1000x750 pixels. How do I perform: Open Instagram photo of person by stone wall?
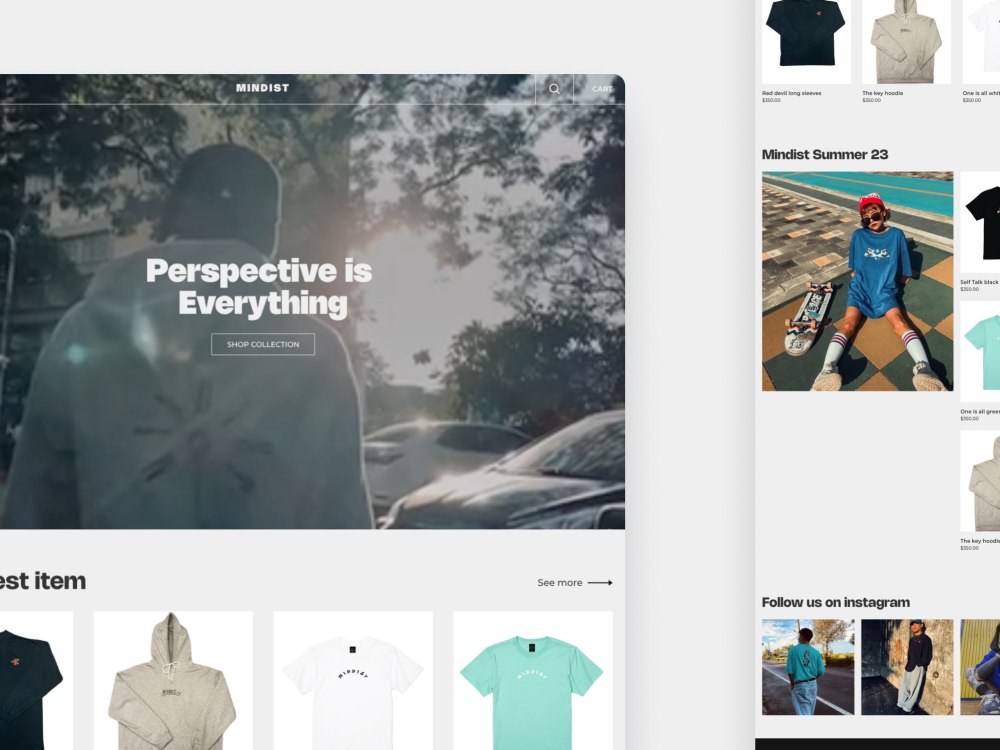tap(907, 667)
